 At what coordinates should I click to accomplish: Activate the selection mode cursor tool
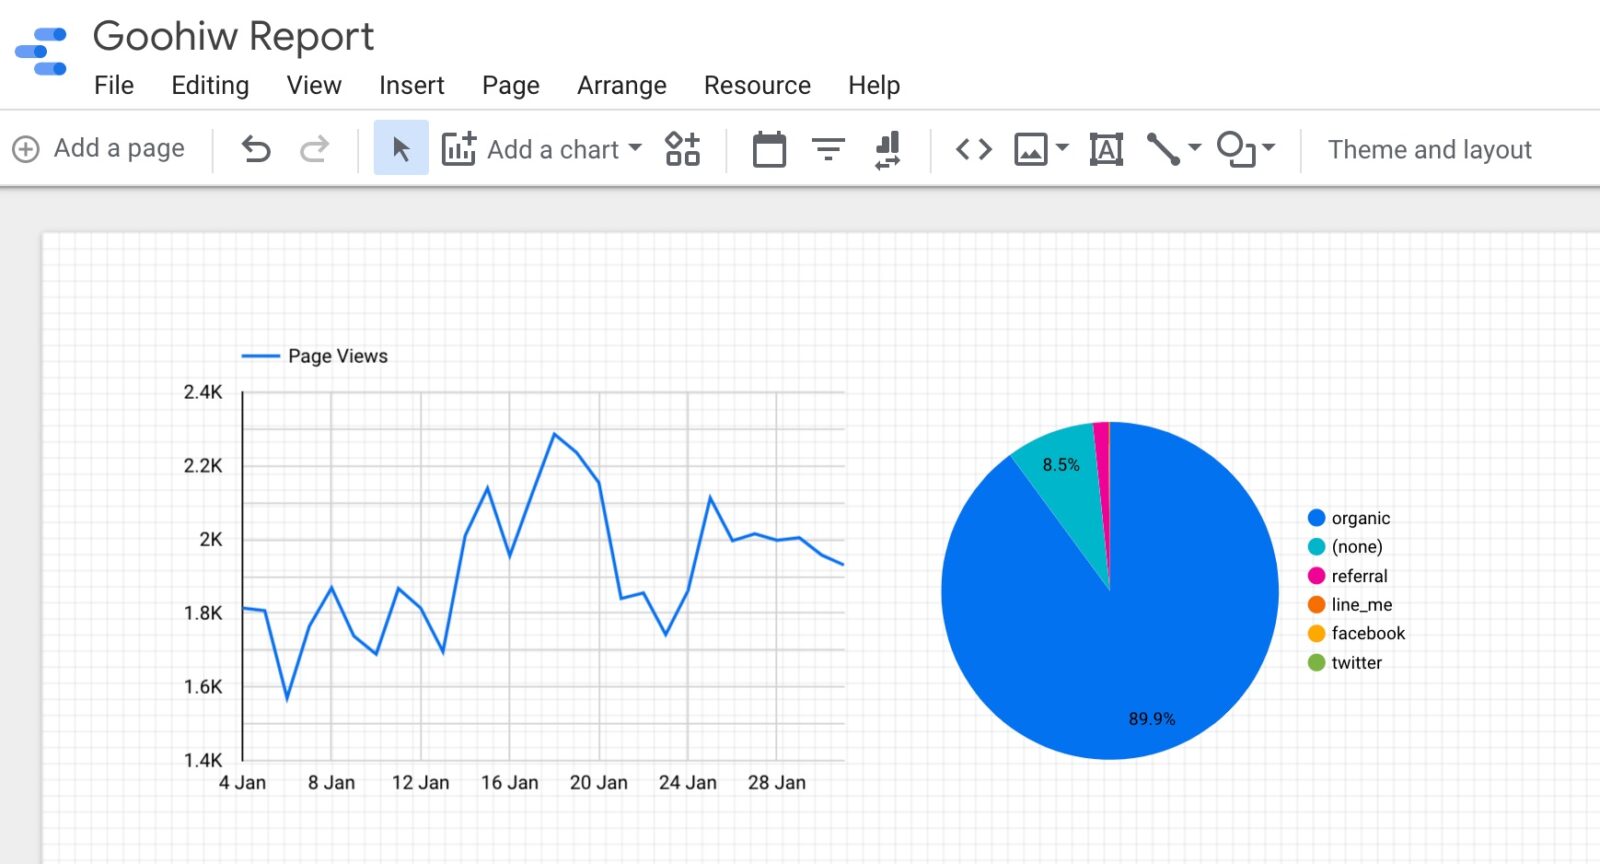[x=401, y=149]
